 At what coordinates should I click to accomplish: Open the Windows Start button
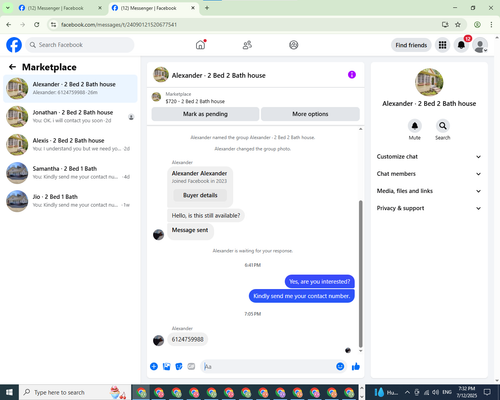click(9, 392)
